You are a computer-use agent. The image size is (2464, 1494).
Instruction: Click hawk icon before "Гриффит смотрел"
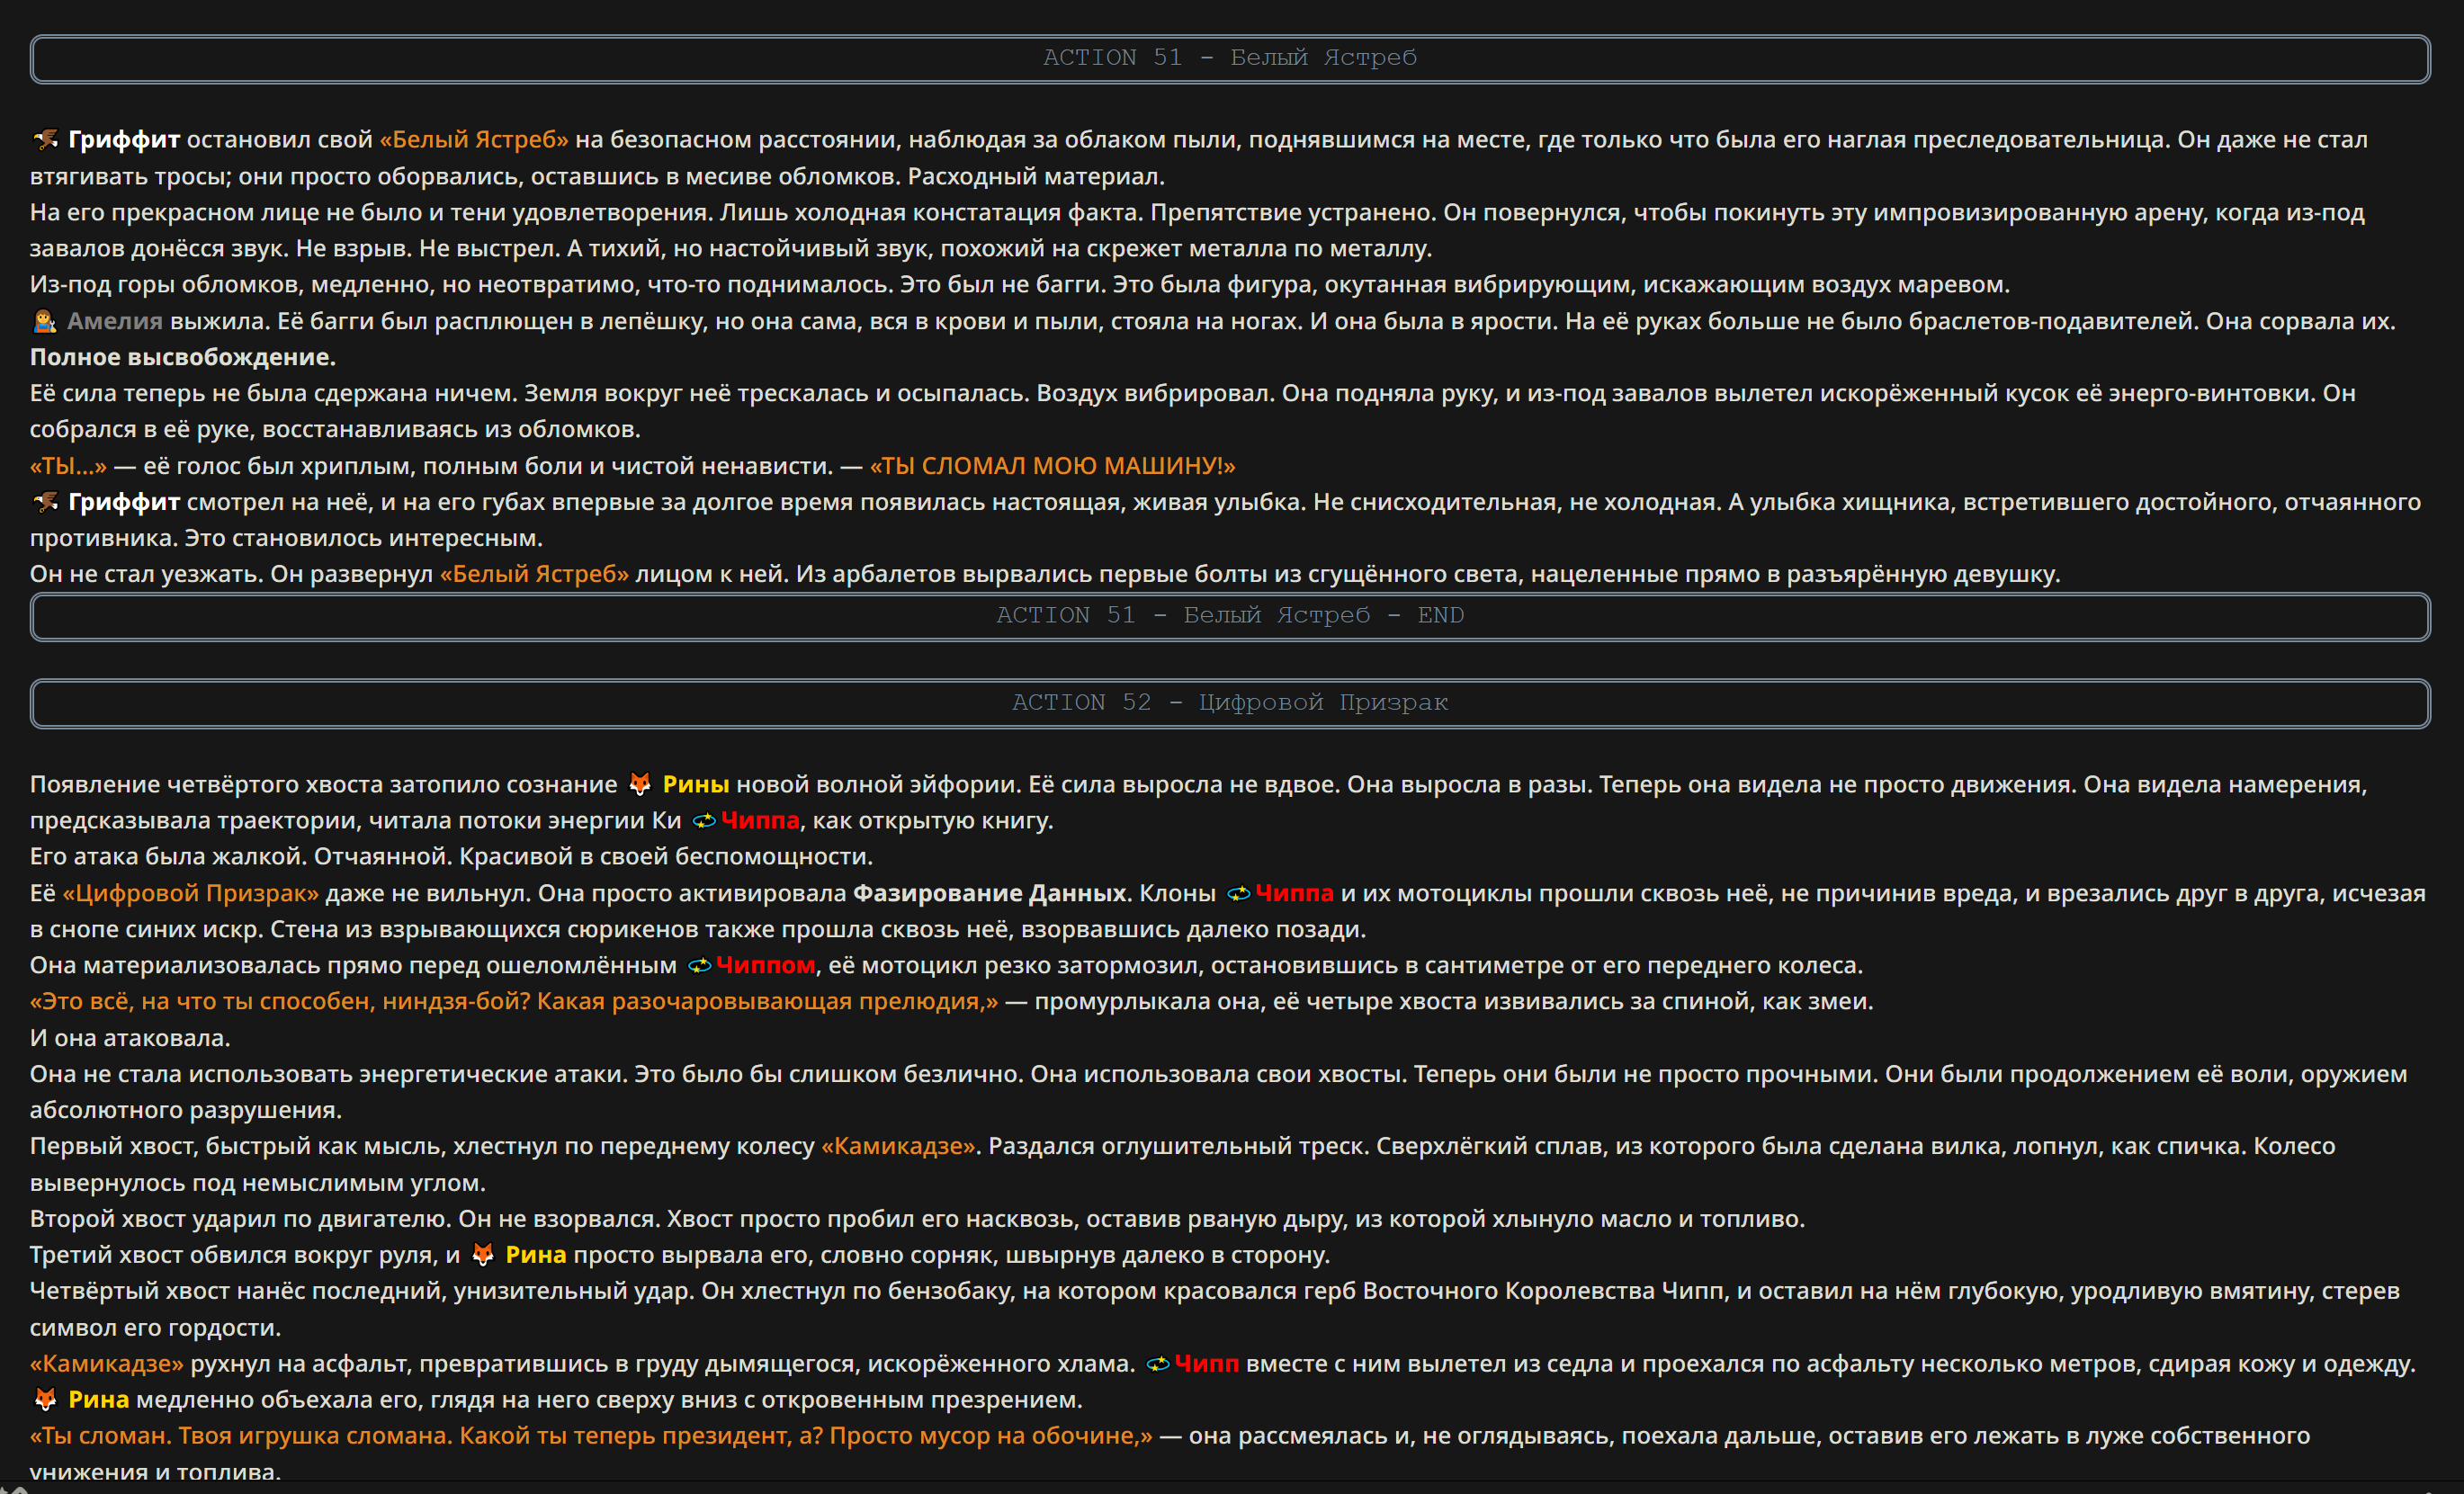(x=45, y=502)
